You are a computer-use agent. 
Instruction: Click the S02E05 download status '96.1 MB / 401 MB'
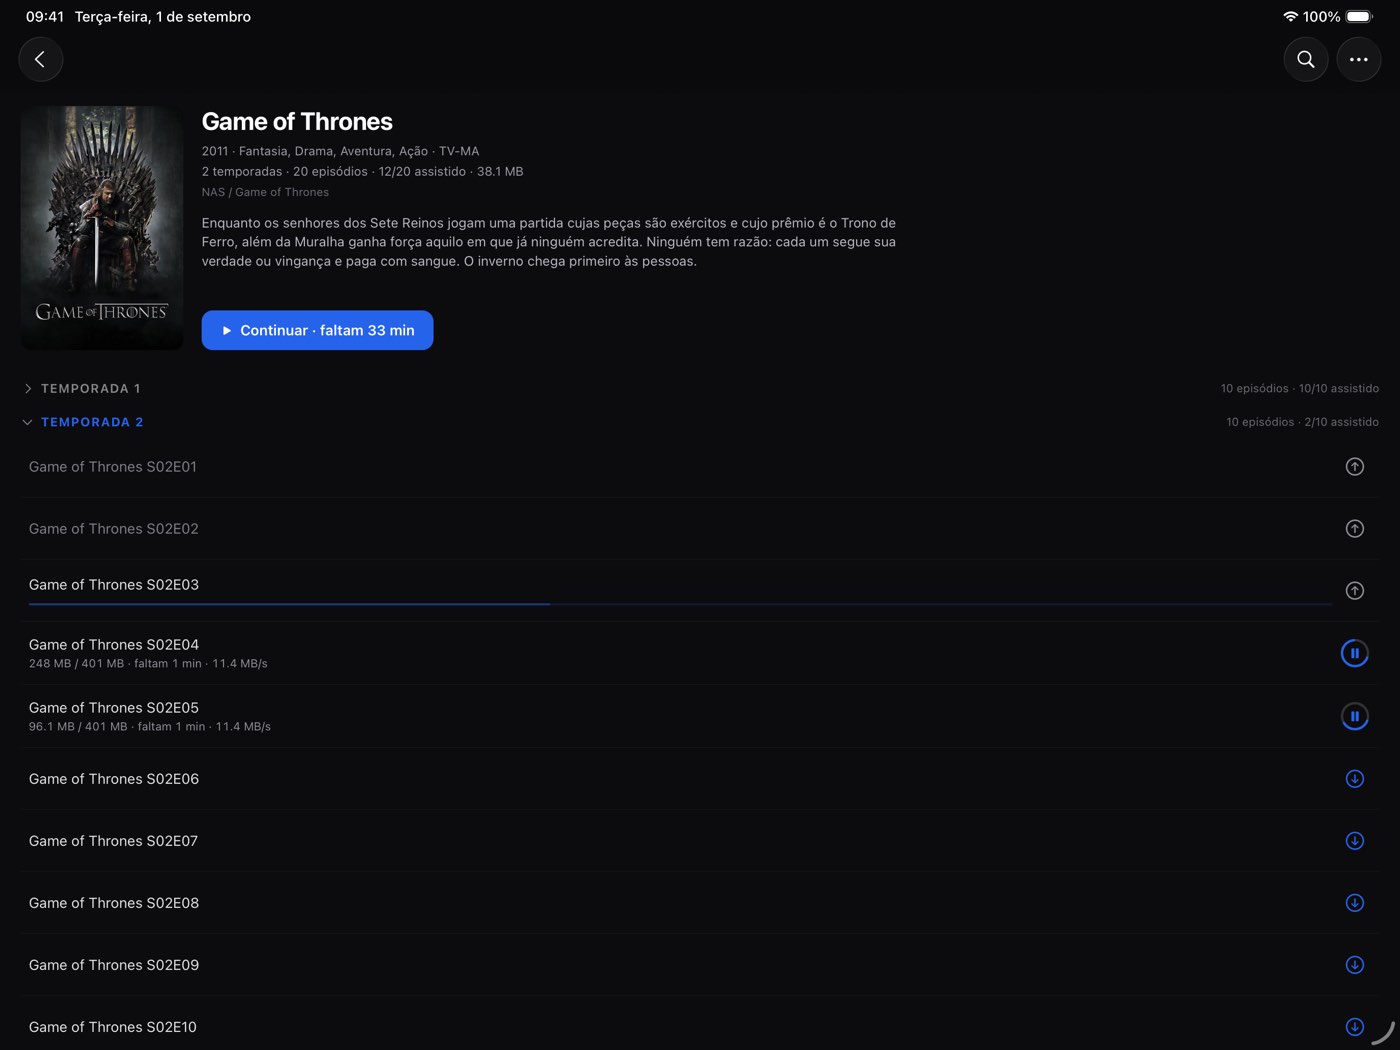(x=78, y=727)
